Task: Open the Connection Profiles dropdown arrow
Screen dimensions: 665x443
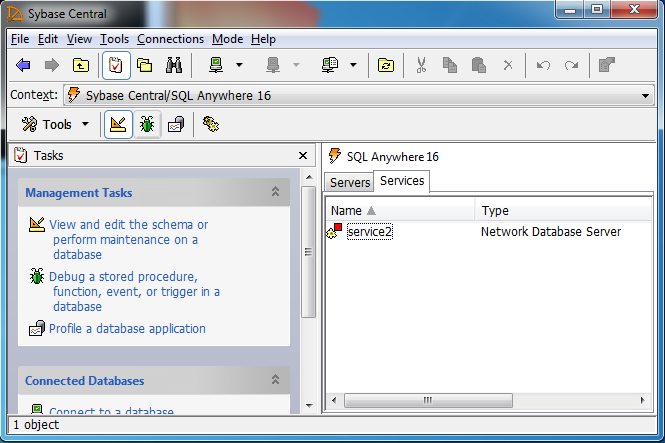Action: pos(353,65)
